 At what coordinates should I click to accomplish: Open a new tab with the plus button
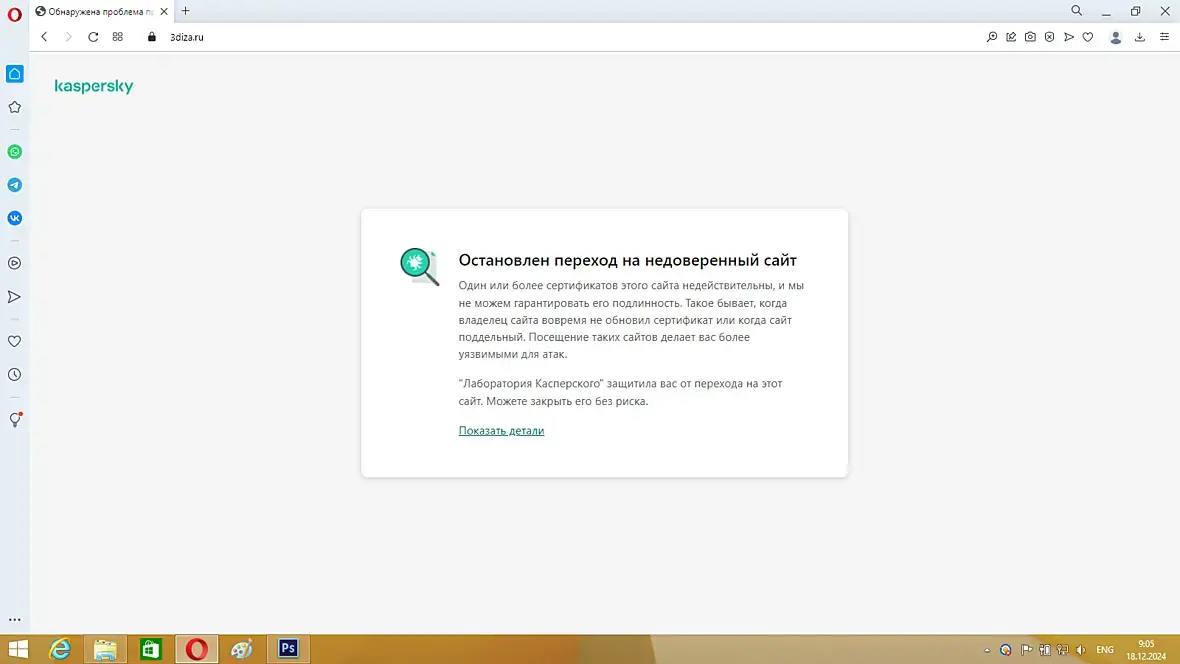click(186, 11)
